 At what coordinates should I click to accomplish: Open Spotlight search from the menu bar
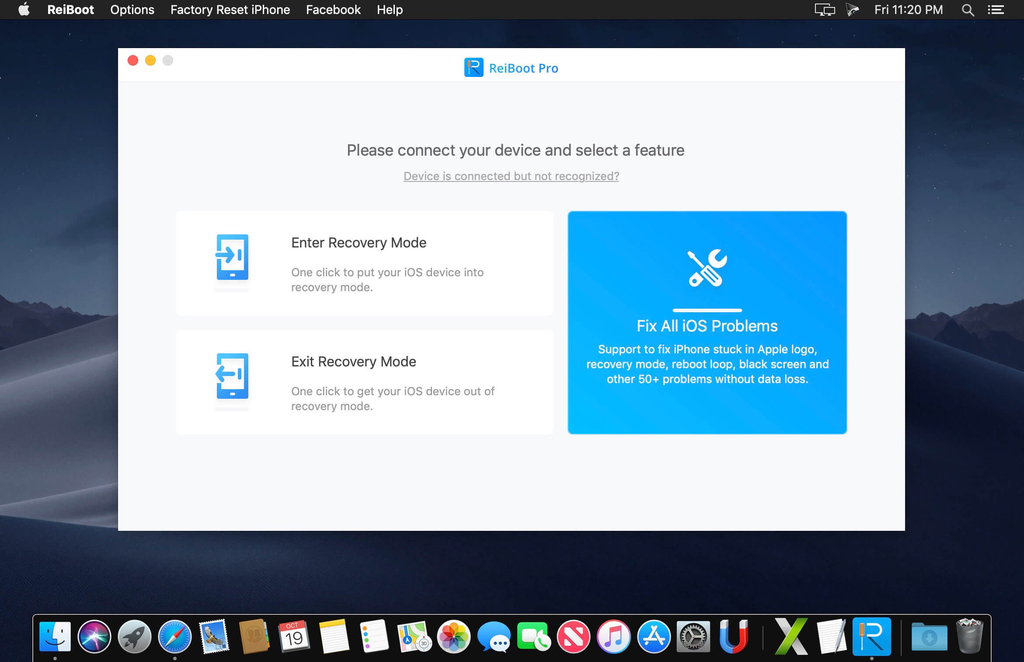point(967,10)
